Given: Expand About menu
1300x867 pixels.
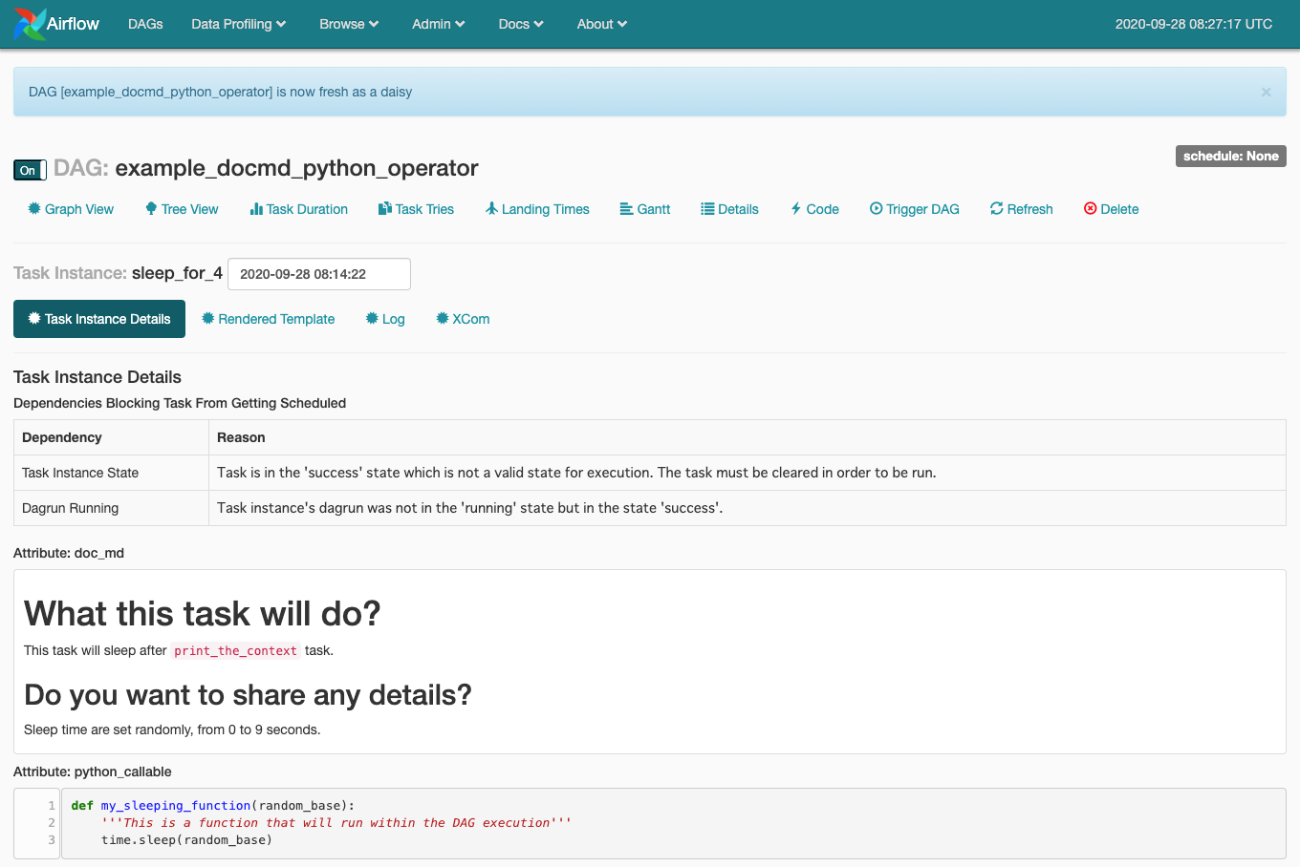Looking at the screenshot, I should (602, 24).
